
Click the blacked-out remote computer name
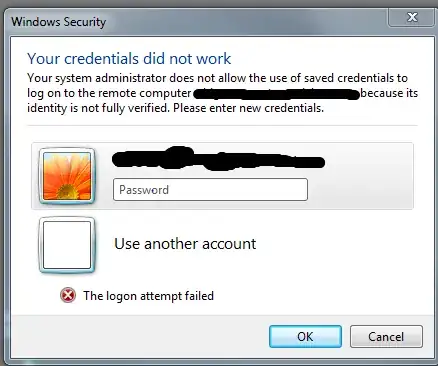[x=276, y=94]
